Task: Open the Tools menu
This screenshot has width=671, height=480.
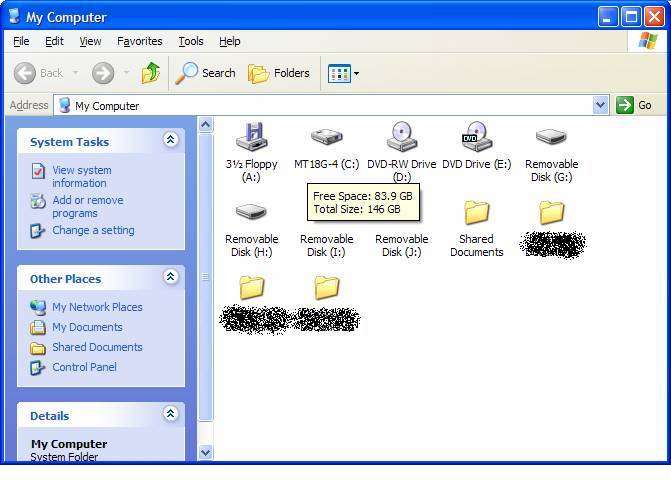Action: [191, 41]
